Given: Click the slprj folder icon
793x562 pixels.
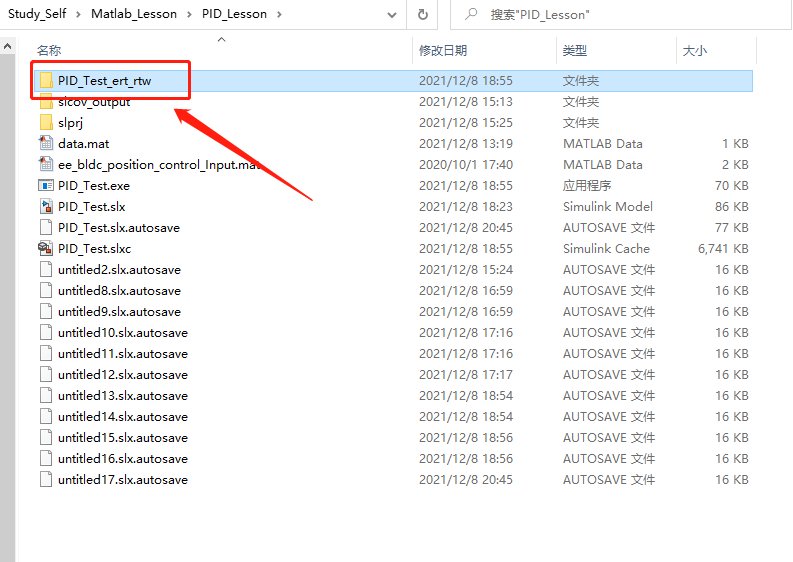Looking at the screenshot, I should [46, 122].
